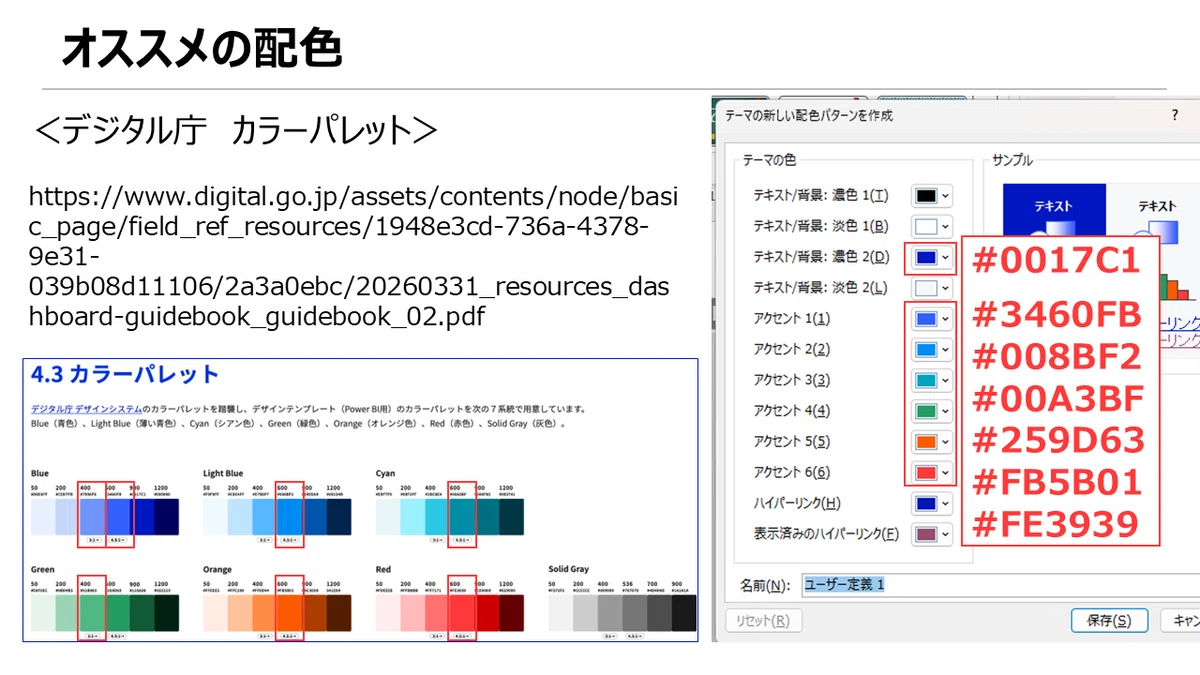Open the アクセント 5(5) color dropdown
The height and width of the screenshot is (675, 1200).
[x=932, y=442]
